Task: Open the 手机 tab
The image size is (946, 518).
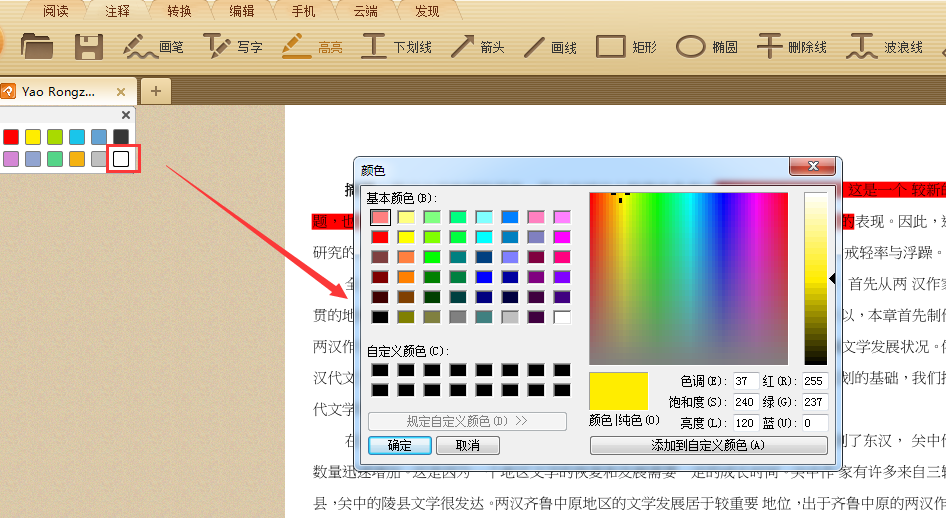Action: [303, 11]
